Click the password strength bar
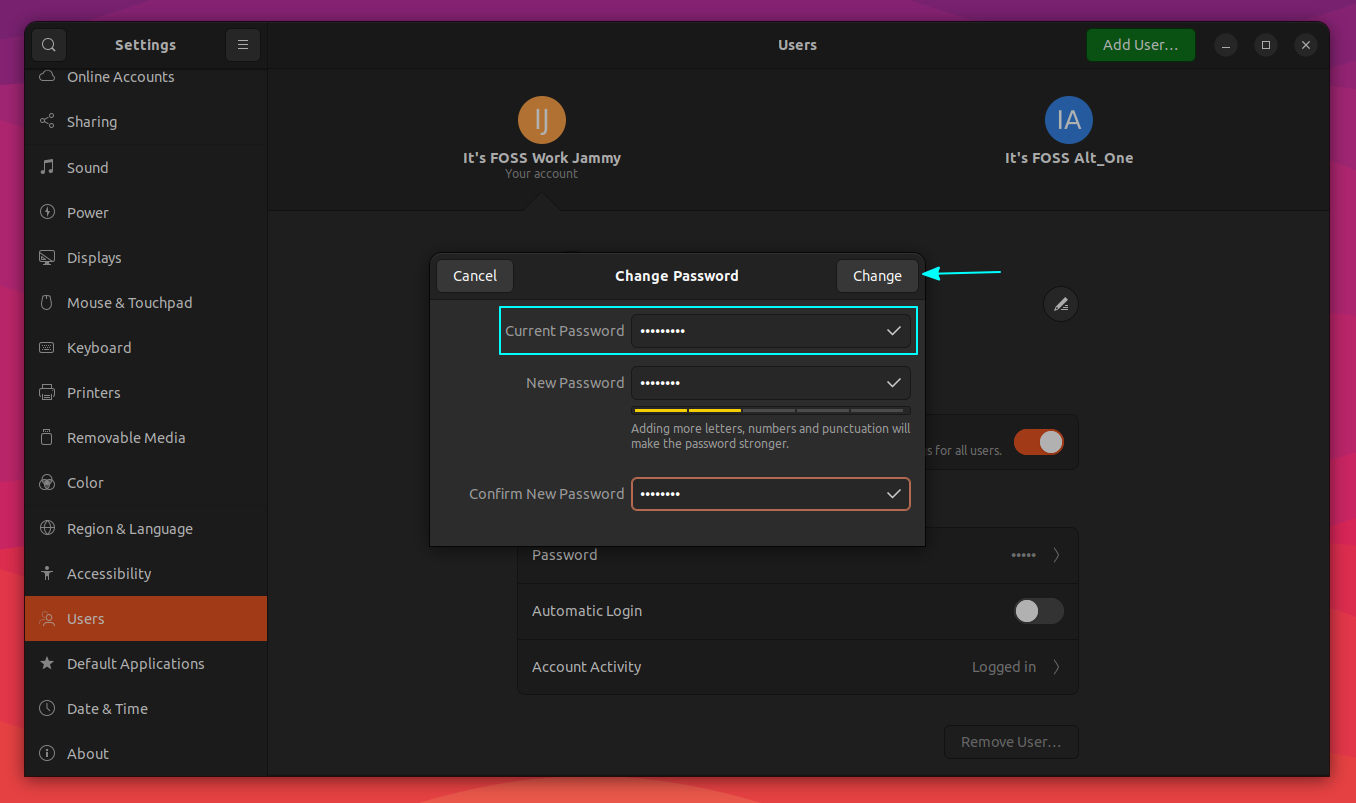Viewport: 1356px width, 803px height. (x=771, y=410)
